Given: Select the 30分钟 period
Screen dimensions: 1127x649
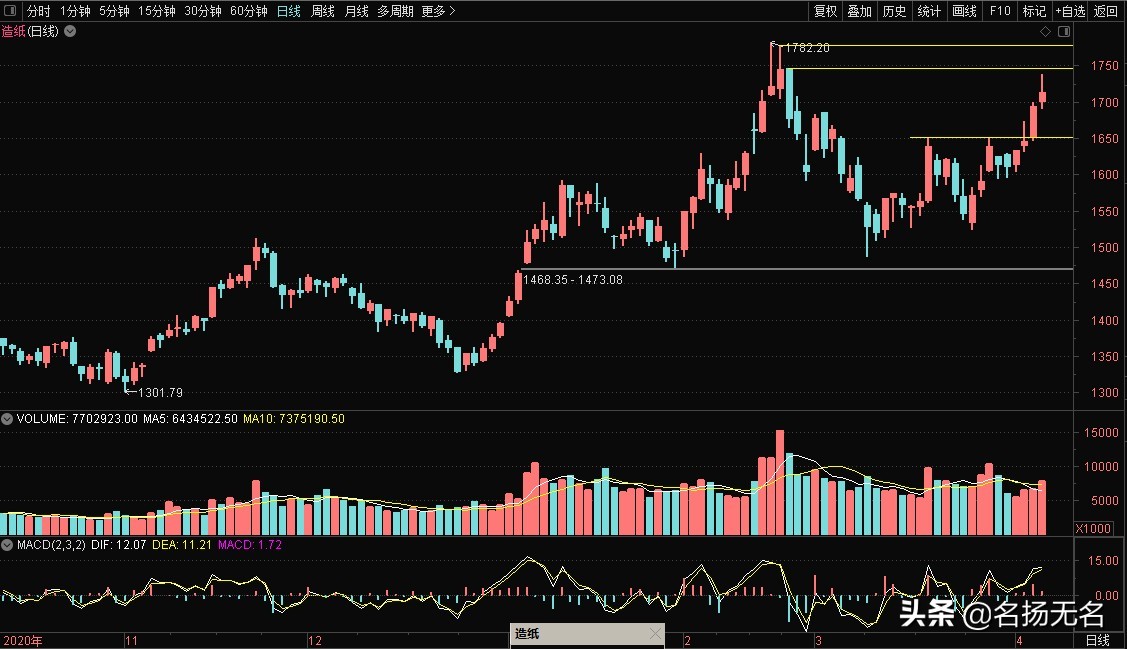Looking at the screenshot, I should click(x=203, y=11).
